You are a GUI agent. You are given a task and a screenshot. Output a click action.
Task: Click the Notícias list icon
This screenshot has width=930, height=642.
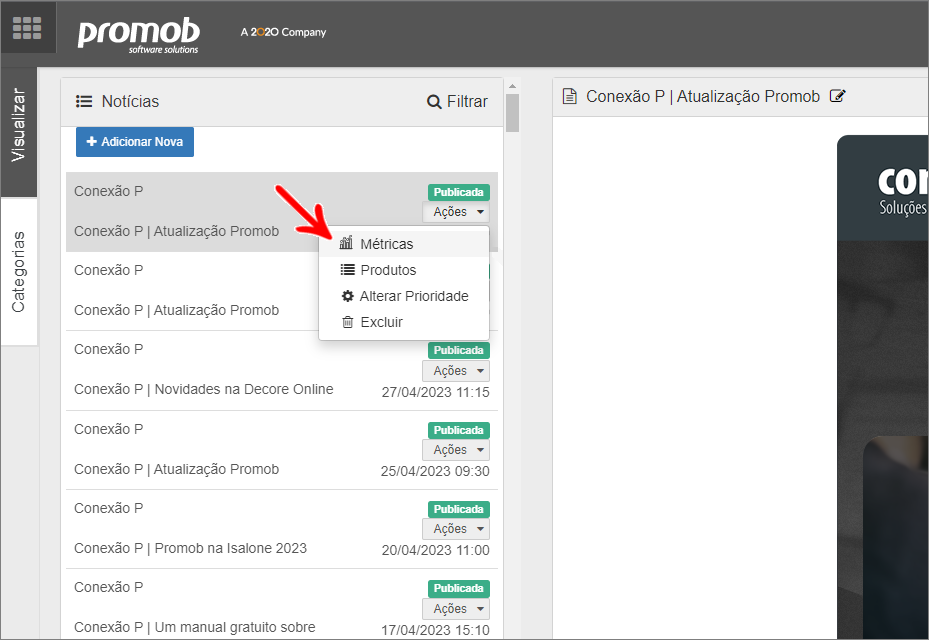[x=84, y=101]
